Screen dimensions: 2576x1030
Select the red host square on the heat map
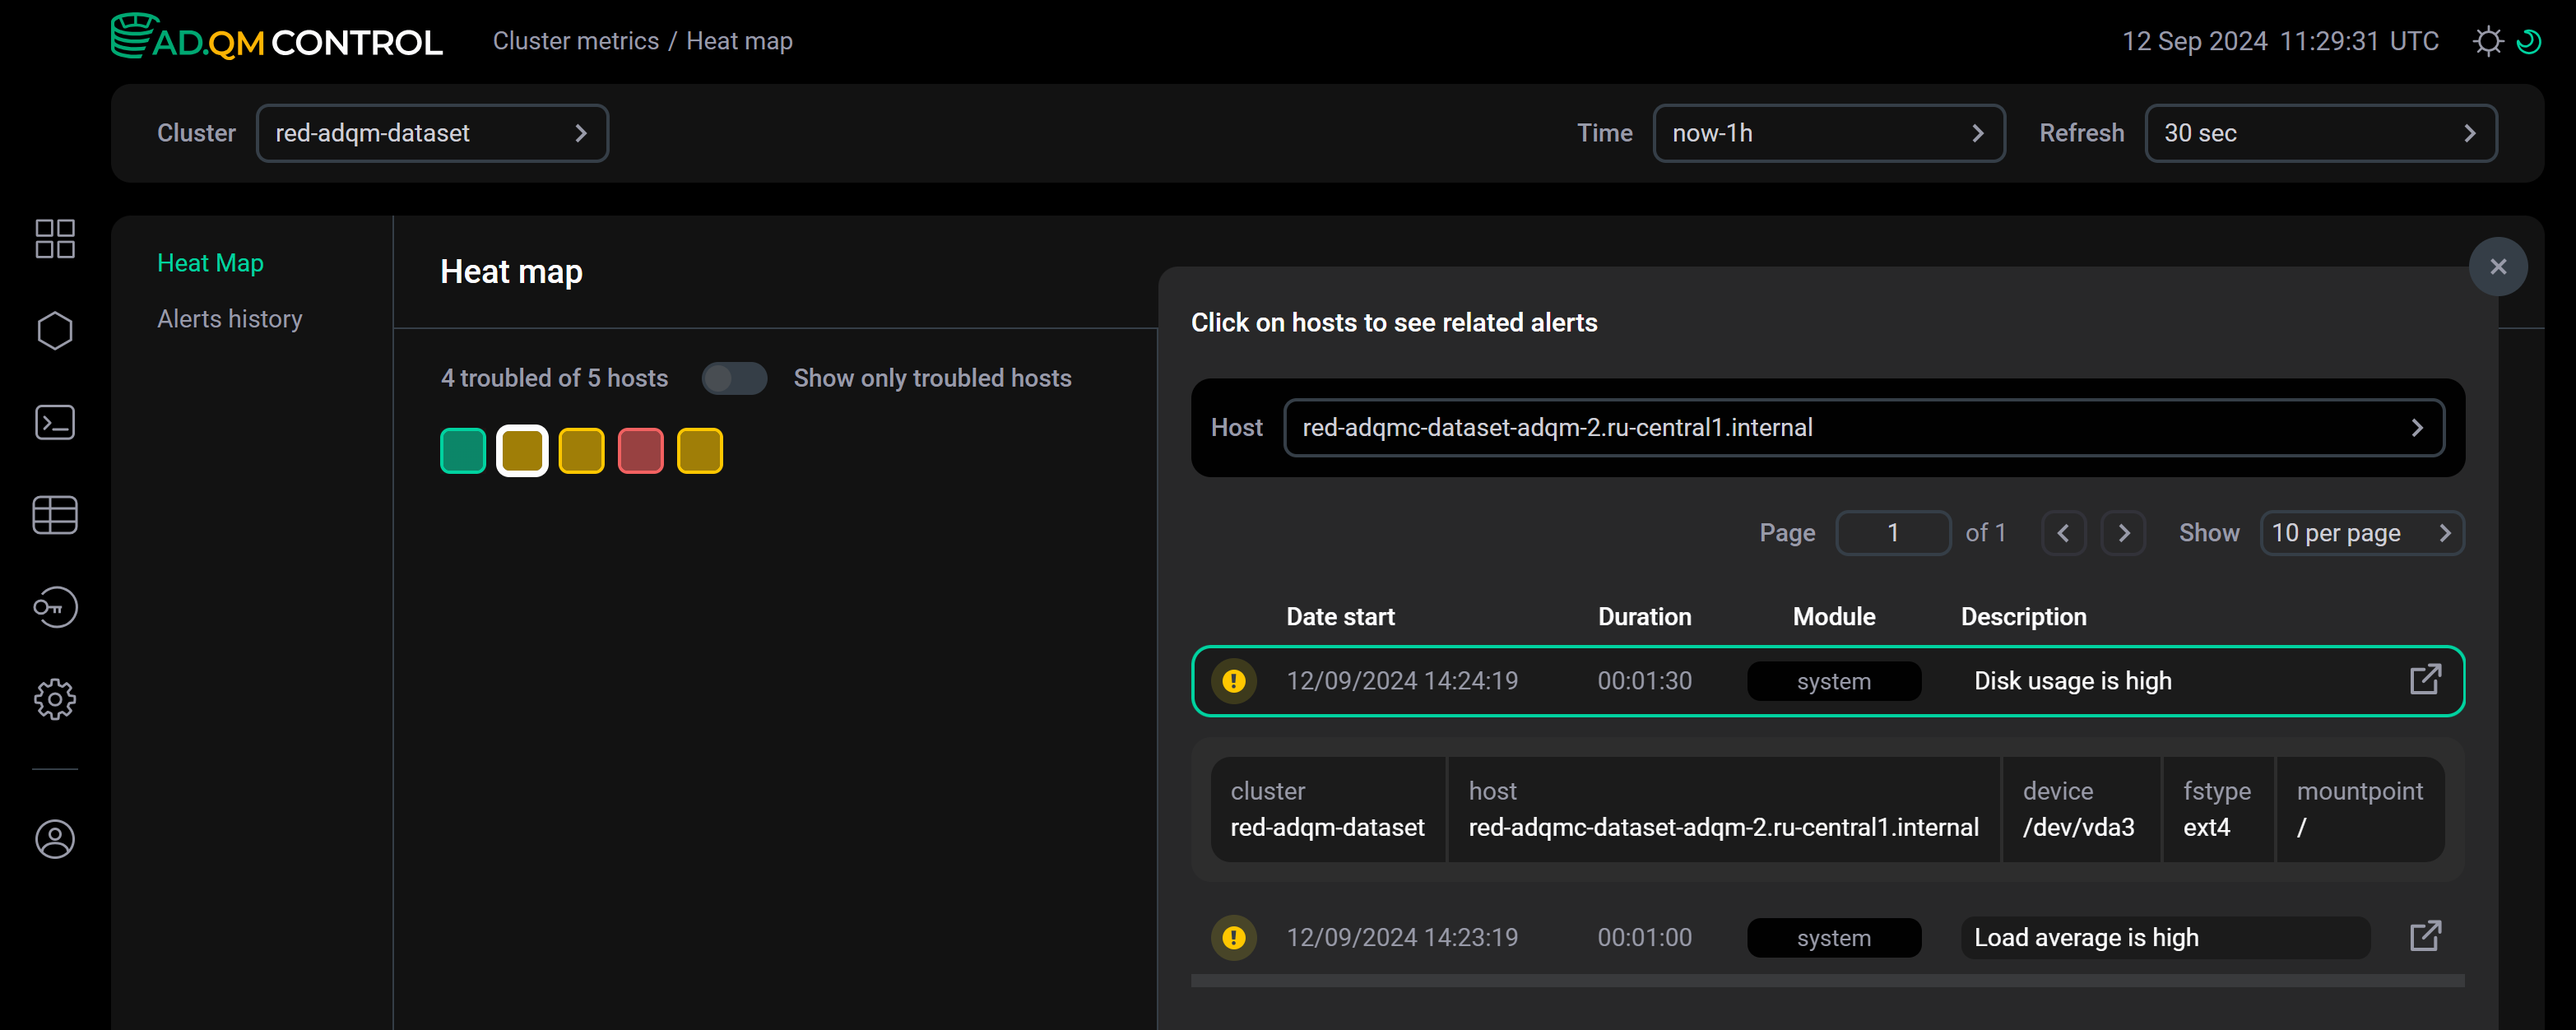coord(641,450)
